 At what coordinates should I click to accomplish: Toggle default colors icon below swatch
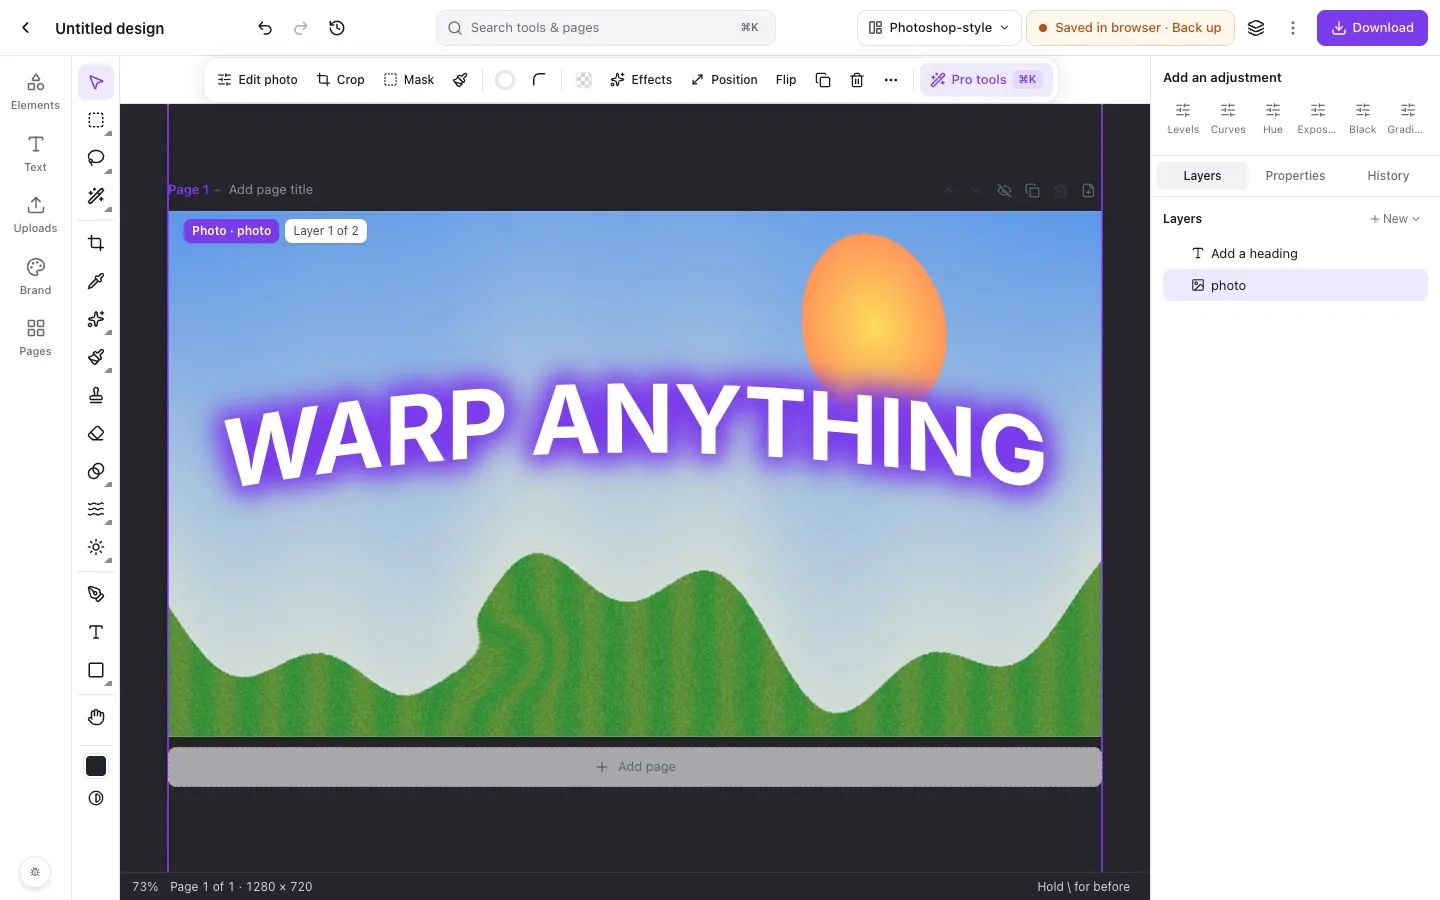[x=96, y=798]
